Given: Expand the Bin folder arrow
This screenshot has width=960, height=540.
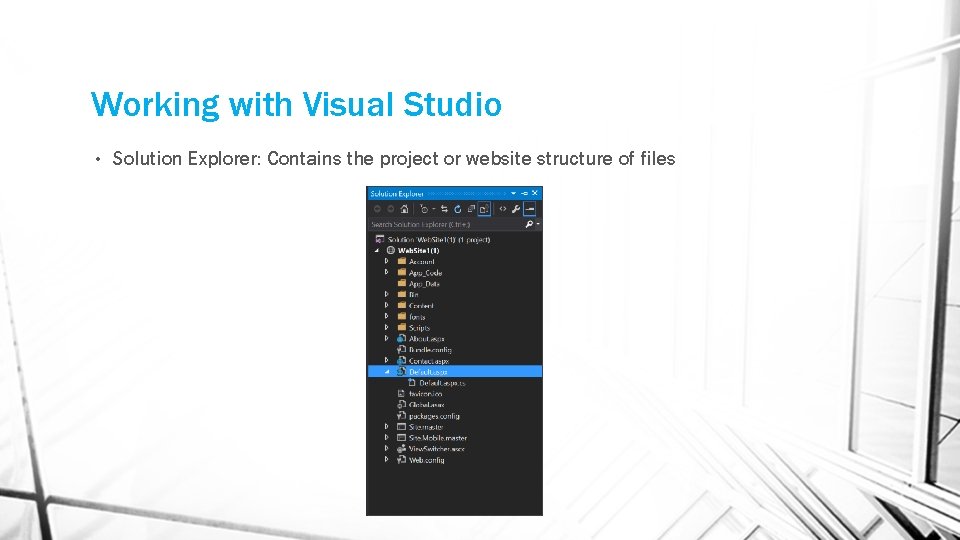Looking at the screenshot, I should tap(386, 294).
